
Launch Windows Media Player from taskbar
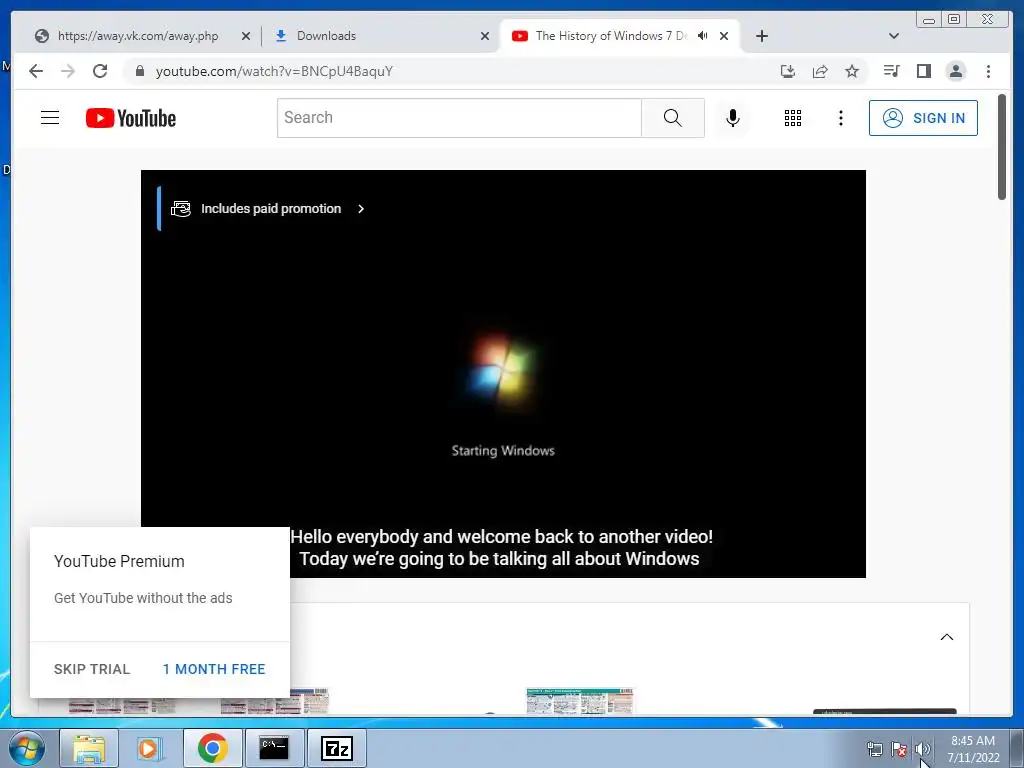pos(150,748)
